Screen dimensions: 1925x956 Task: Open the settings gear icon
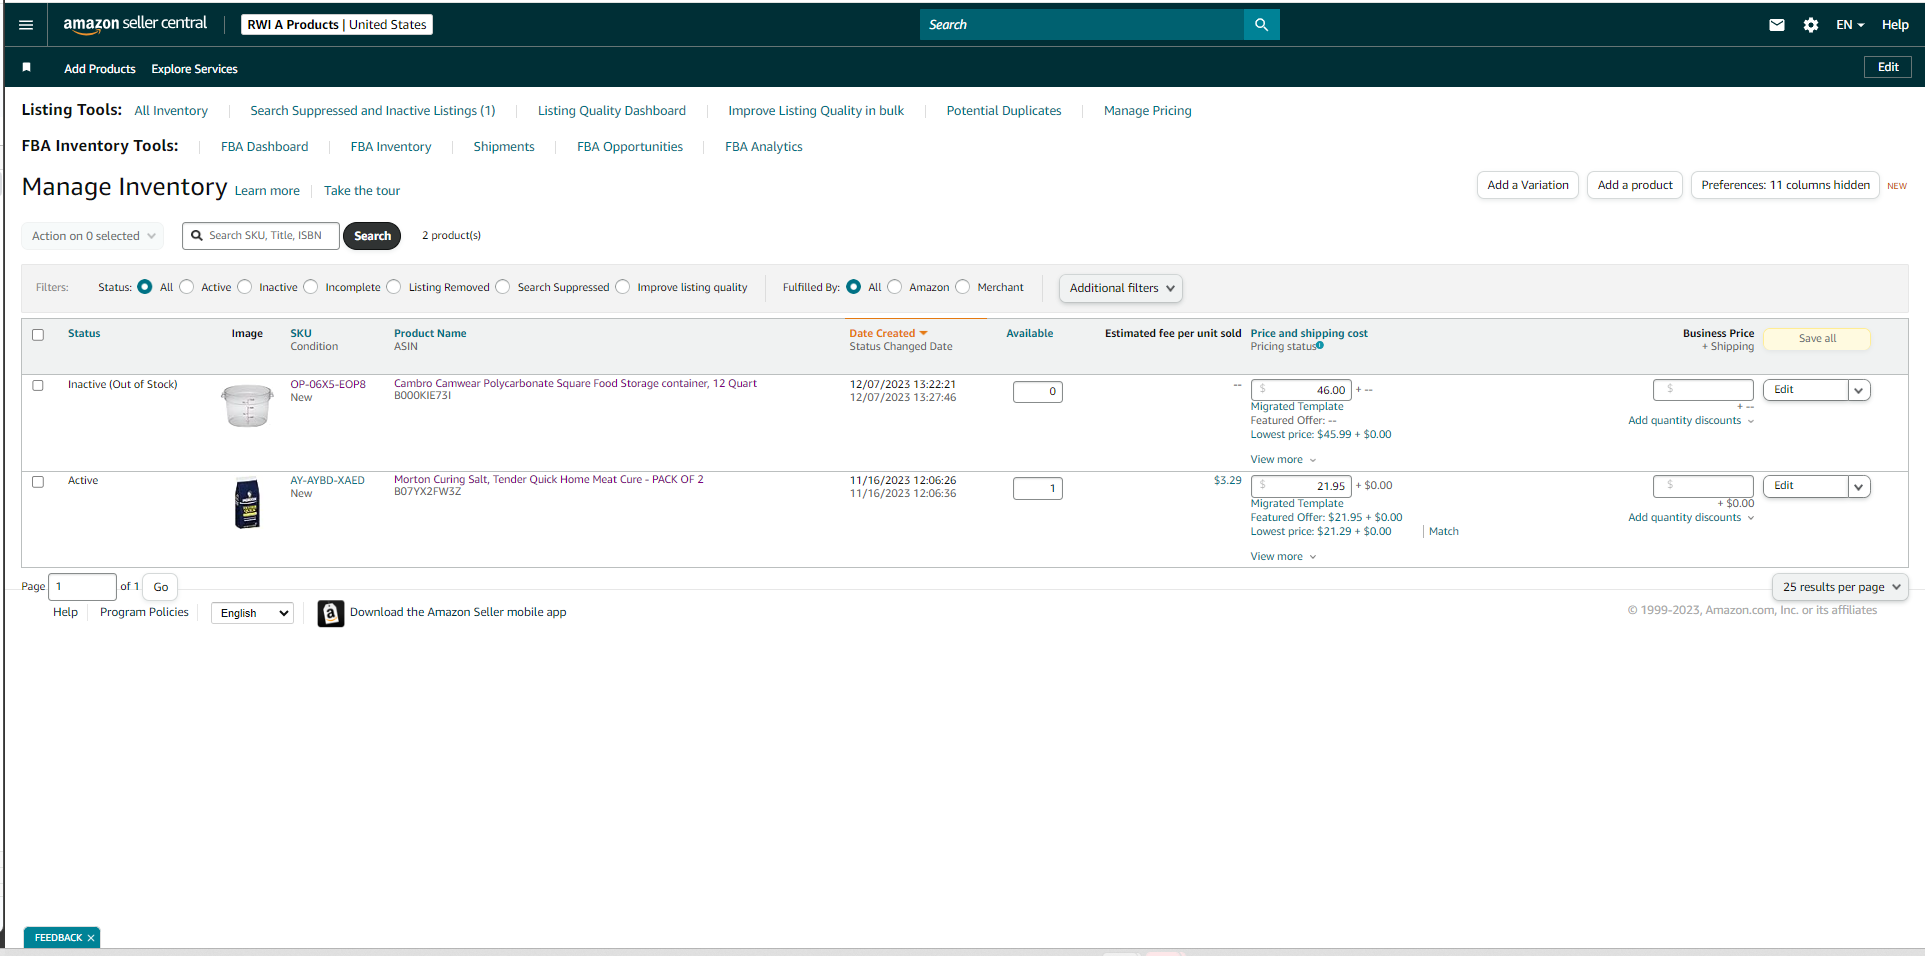1811,25
